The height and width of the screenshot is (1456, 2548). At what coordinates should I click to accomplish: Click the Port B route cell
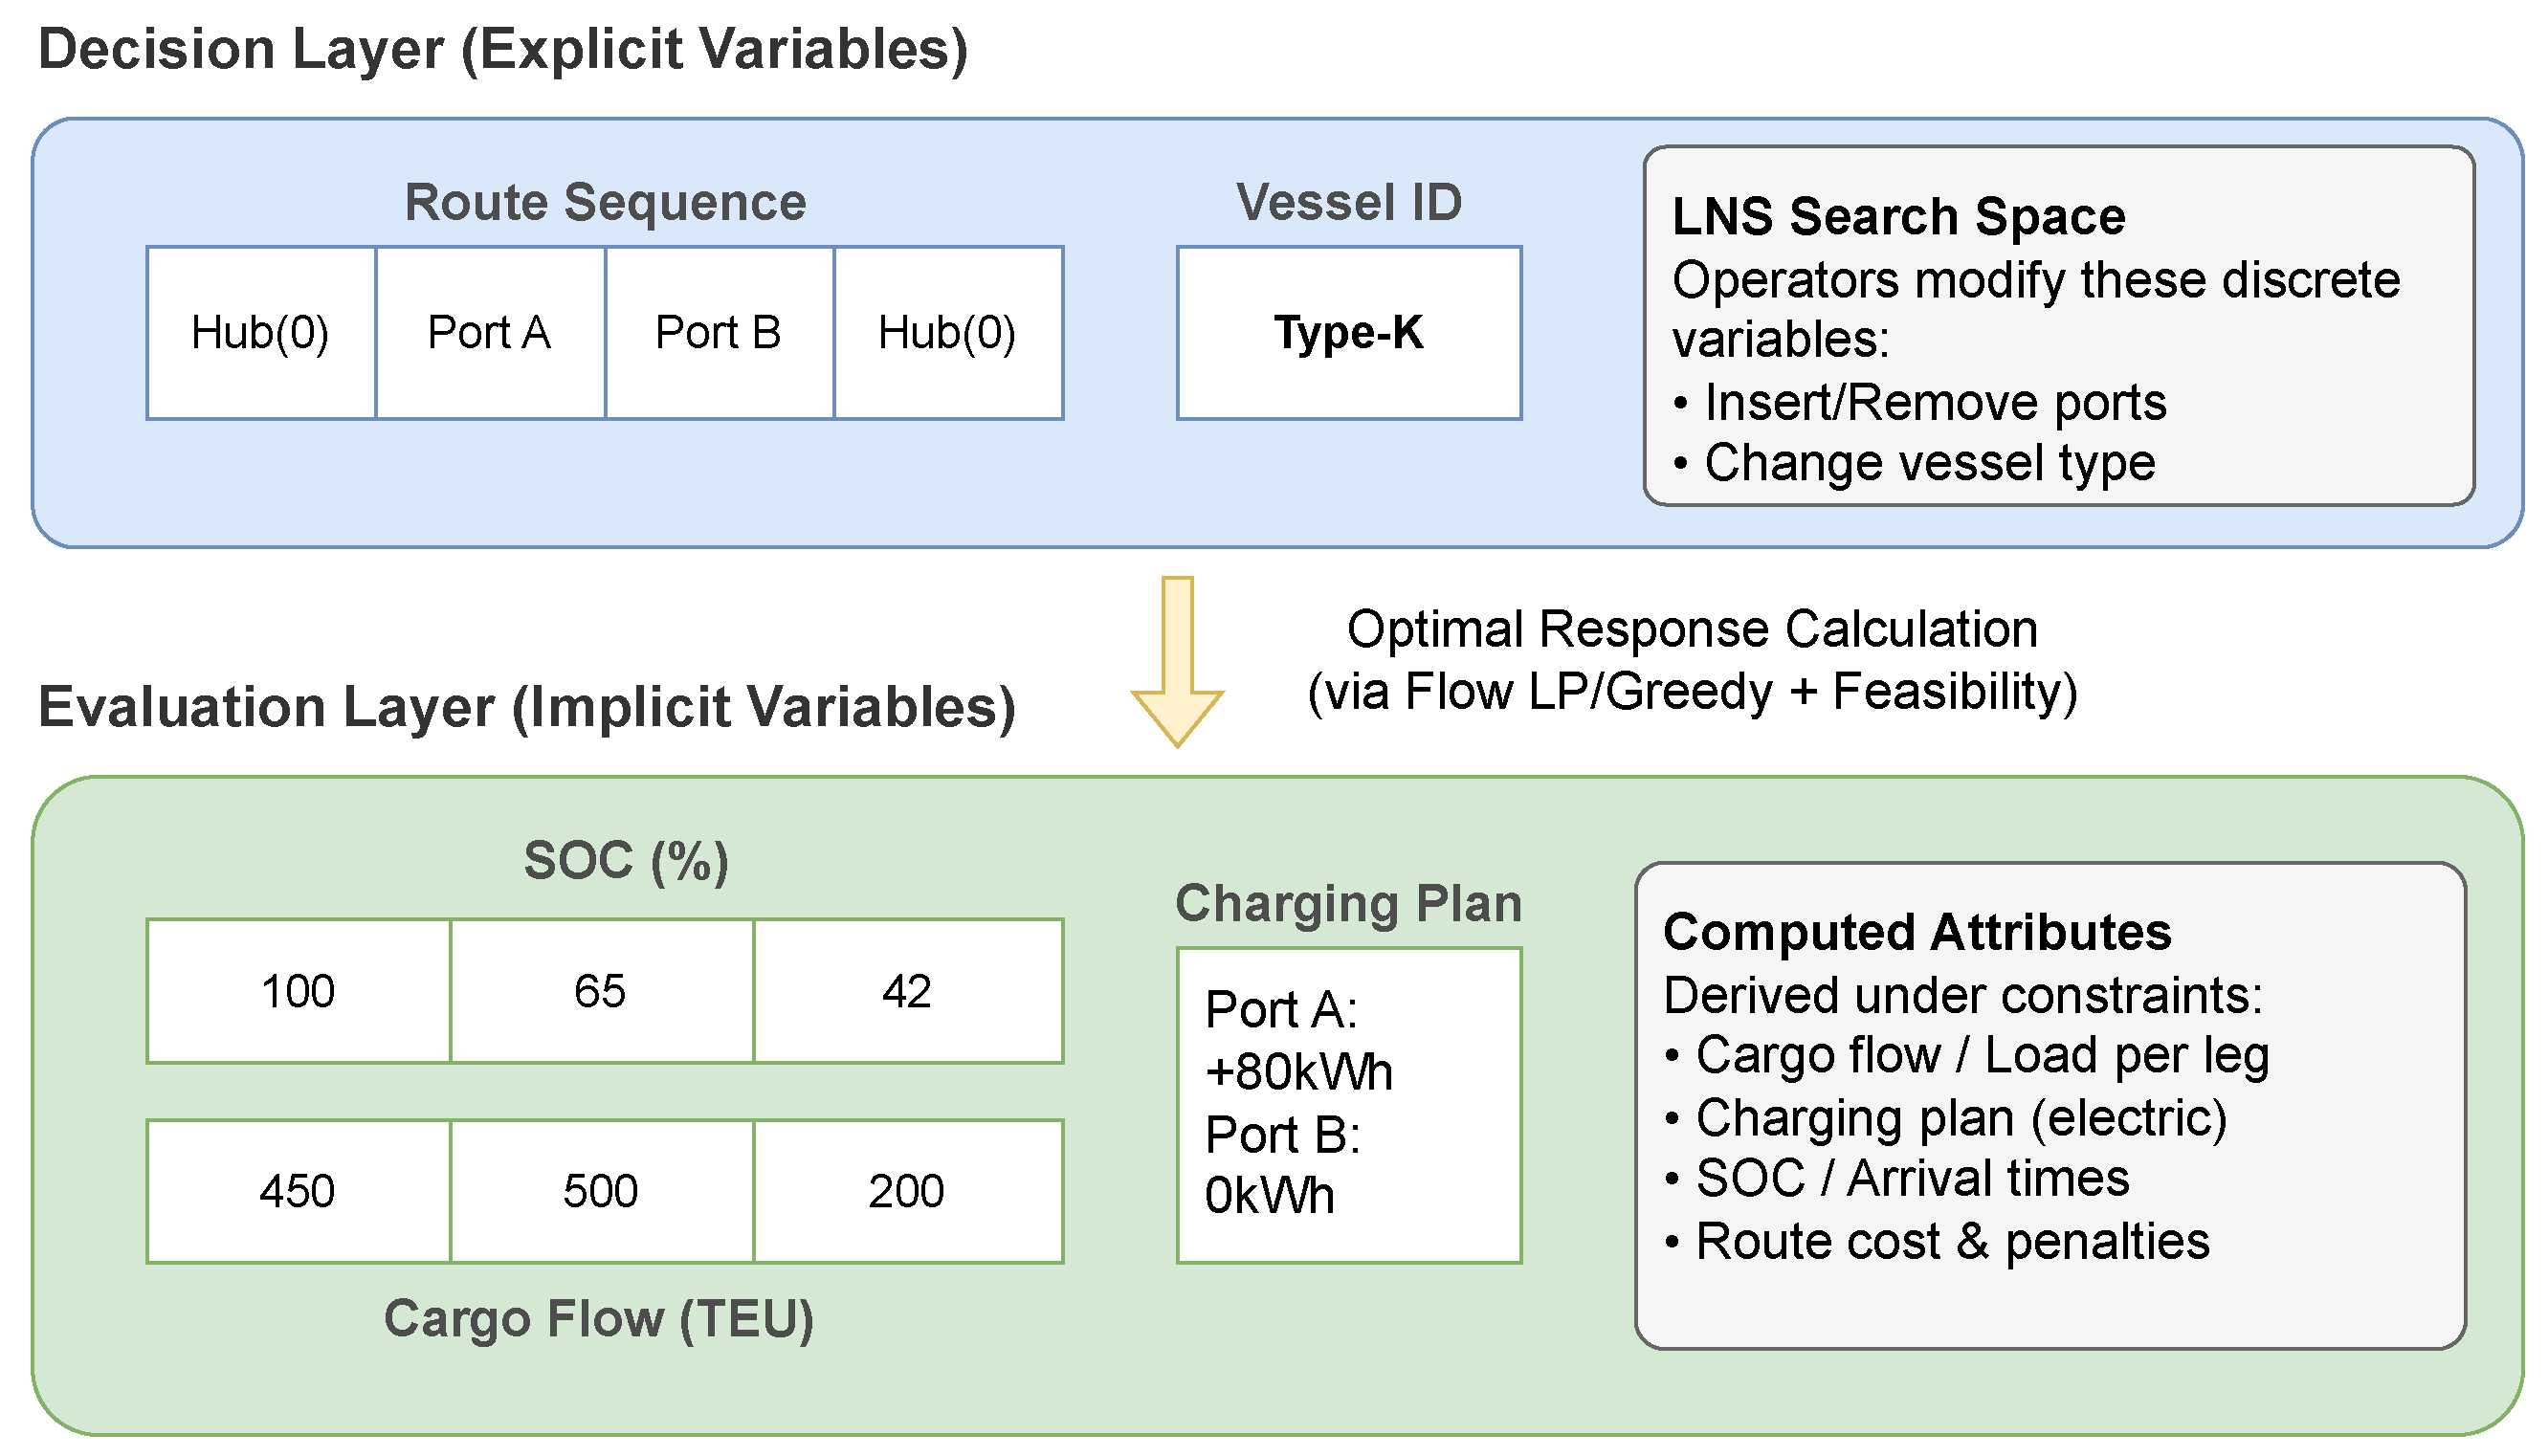click(x=719, y=333)
